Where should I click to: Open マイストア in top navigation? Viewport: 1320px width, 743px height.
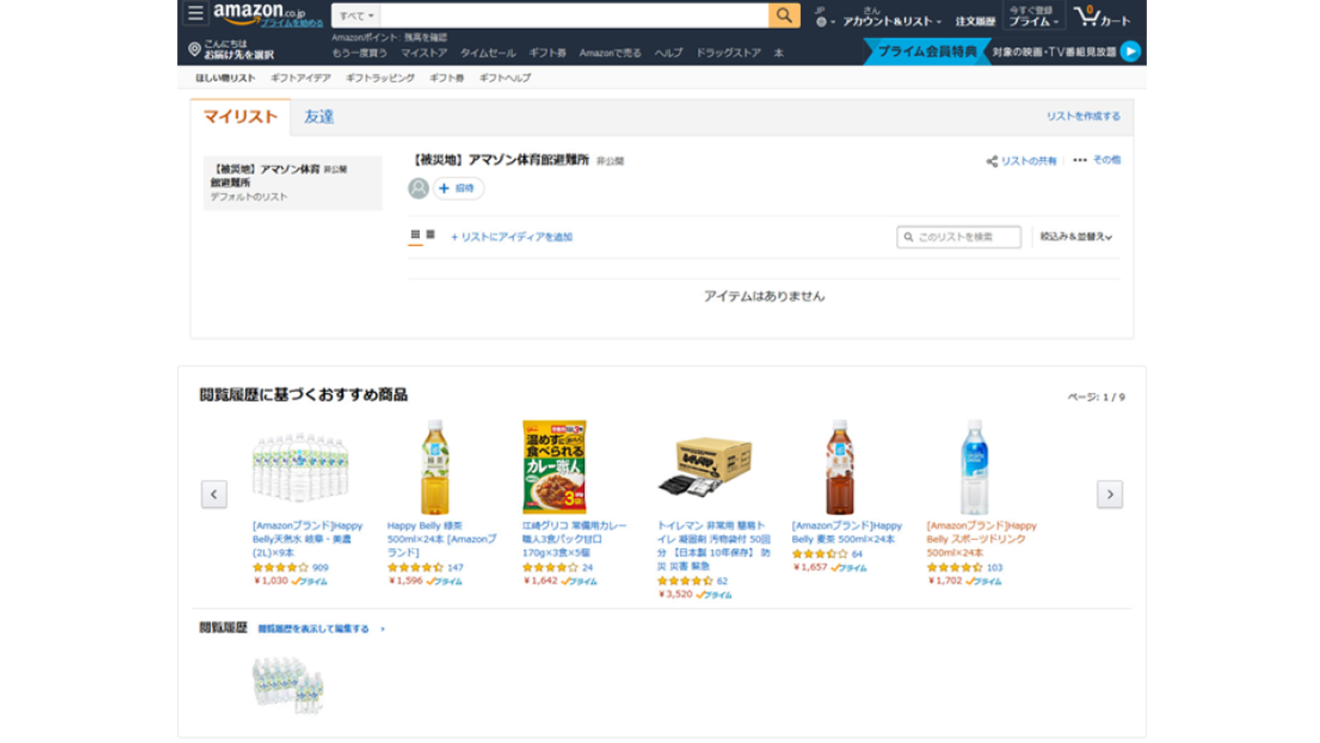pos(424,53)
